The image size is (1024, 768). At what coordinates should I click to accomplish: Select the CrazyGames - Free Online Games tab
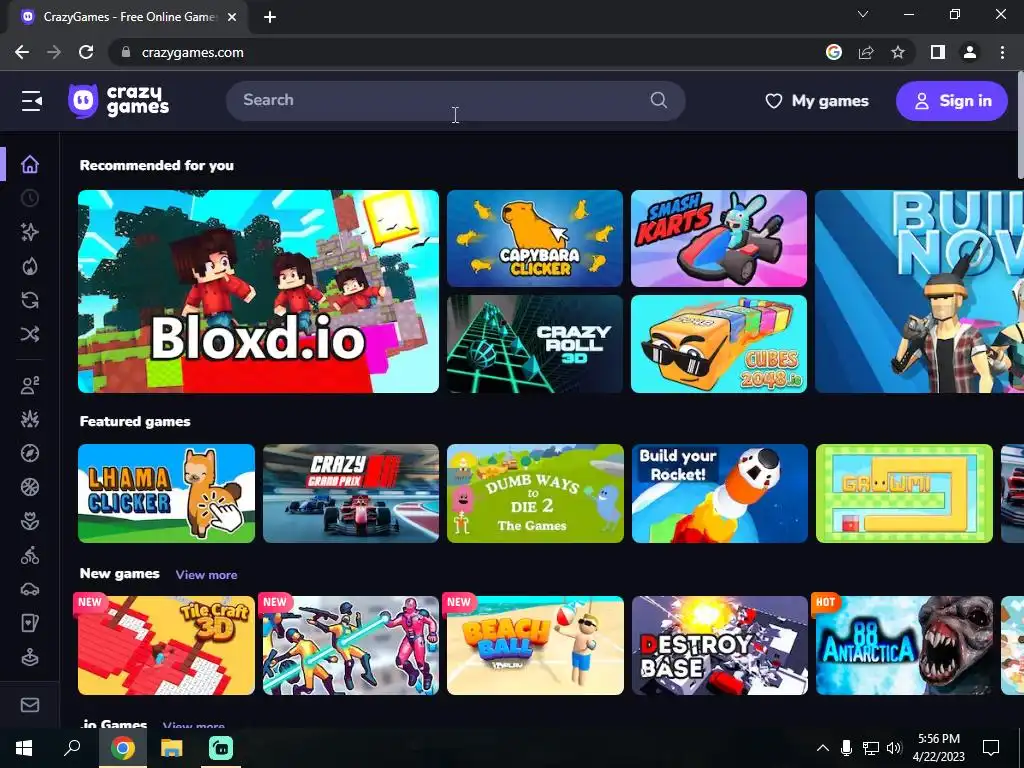(128, 17)
